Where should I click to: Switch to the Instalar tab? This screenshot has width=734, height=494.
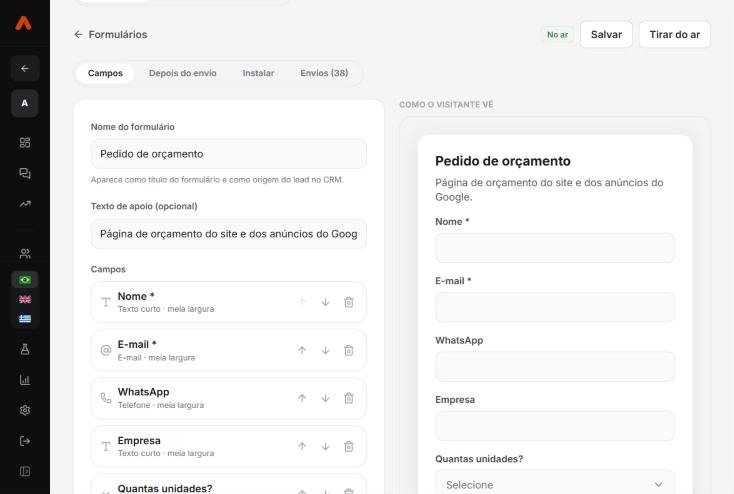[258, 73]
